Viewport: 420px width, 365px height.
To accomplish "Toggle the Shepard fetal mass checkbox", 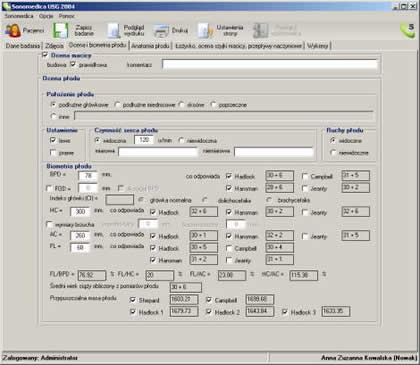I will (x=133, y=300).
